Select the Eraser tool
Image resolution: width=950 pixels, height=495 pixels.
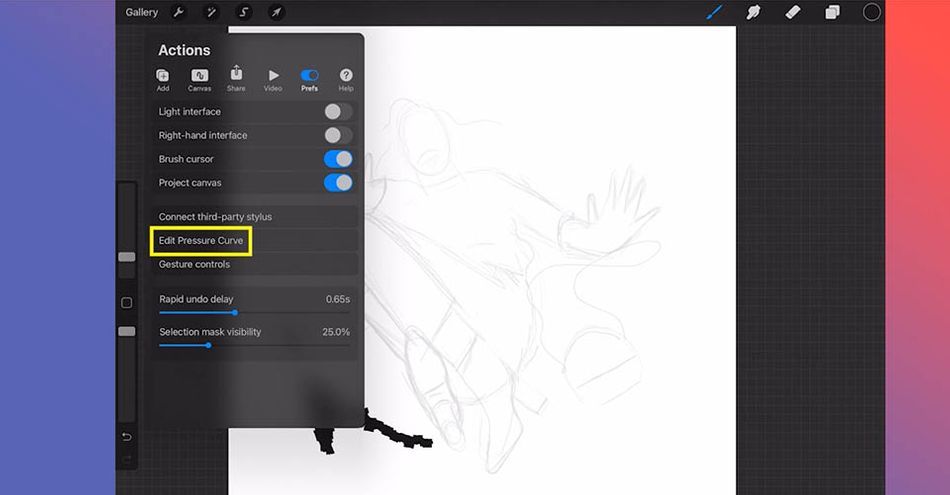(x=792, y=12)
